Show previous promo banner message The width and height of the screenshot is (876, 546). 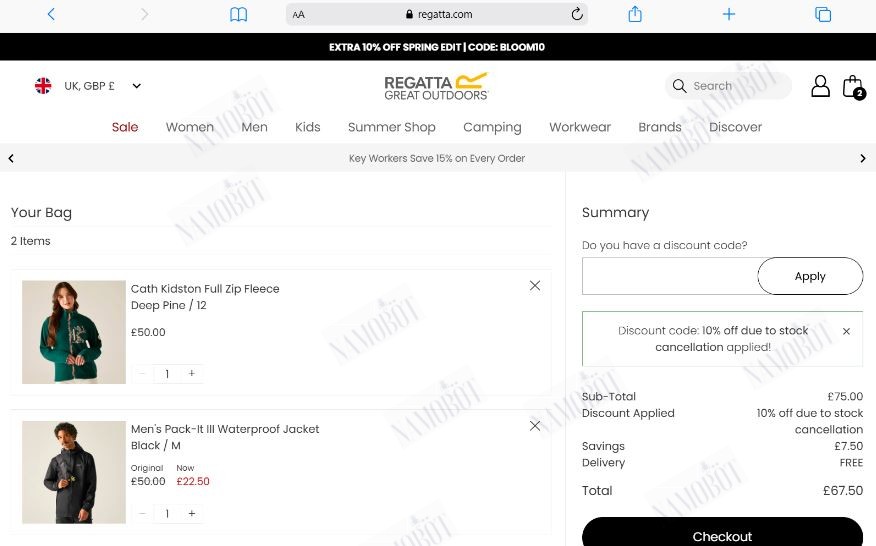click(11, 158)
